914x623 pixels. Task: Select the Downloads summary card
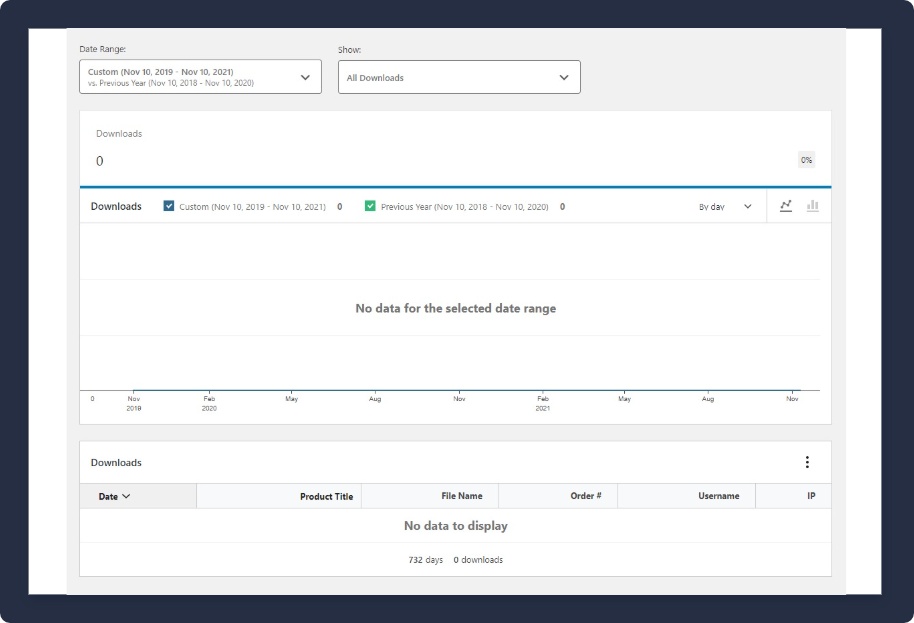[455, 148]
